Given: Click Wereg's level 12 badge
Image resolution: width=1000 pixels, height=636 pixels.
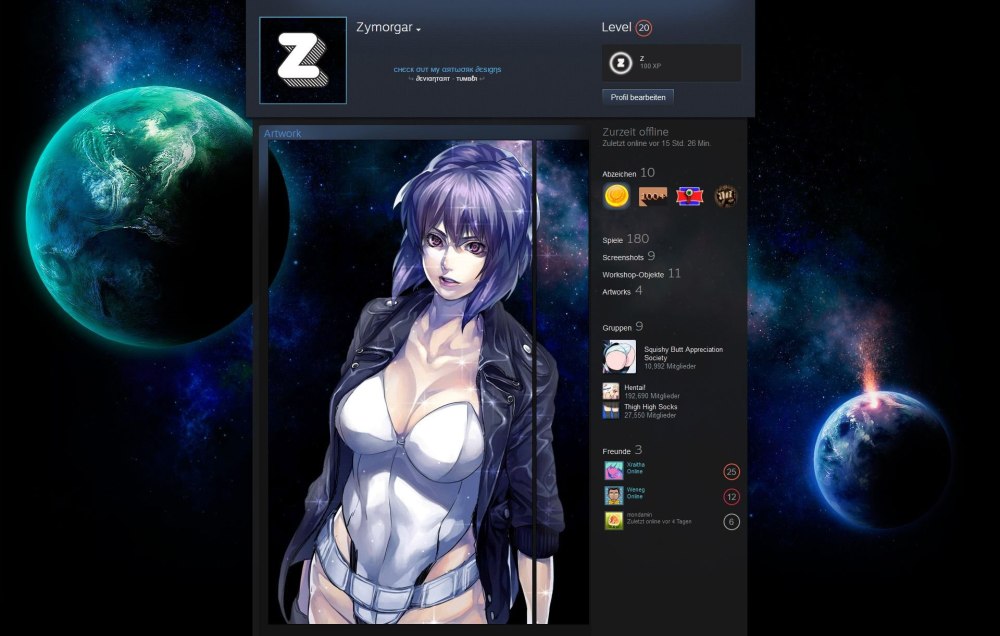Looking at the screenshot, I should pyautogui.click(x=732, y=497).
